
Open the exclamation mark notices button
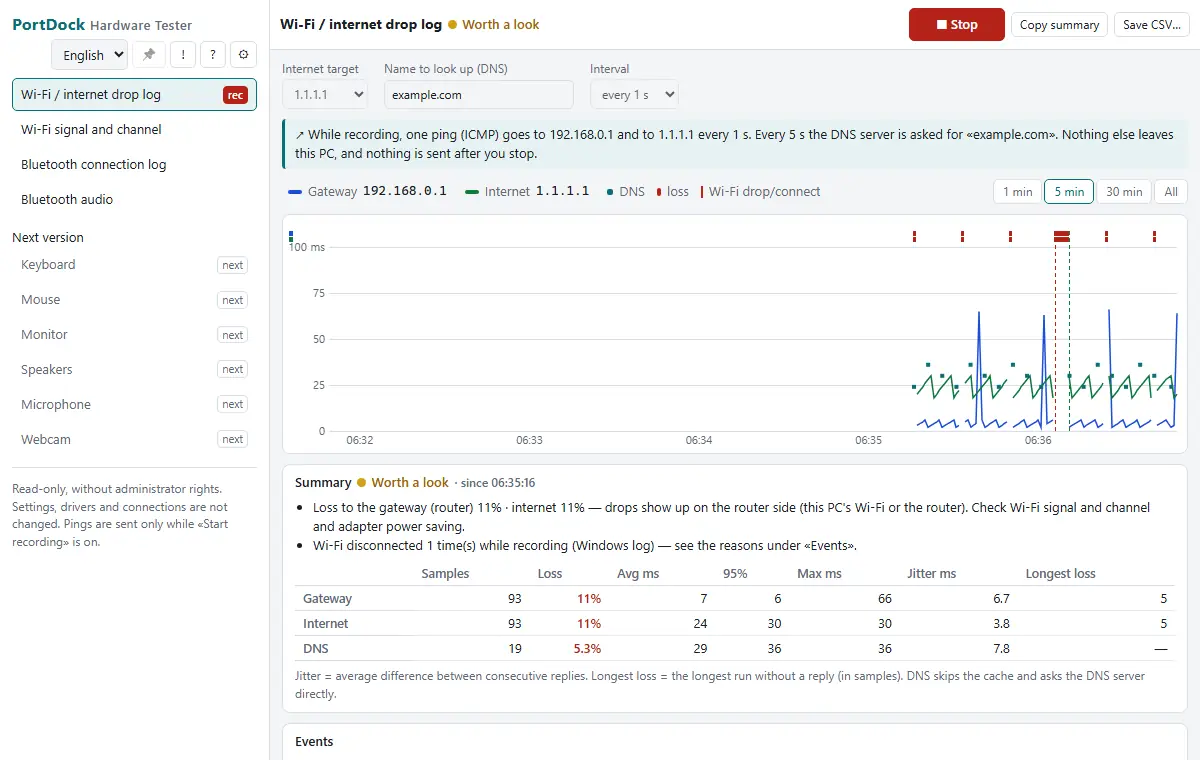click(183, 55)
